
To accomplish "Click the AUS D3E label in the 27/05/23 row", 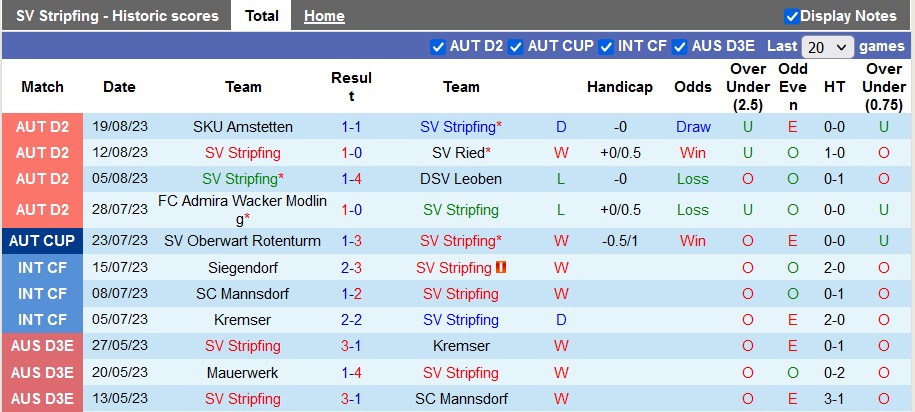I will [42, 346].
